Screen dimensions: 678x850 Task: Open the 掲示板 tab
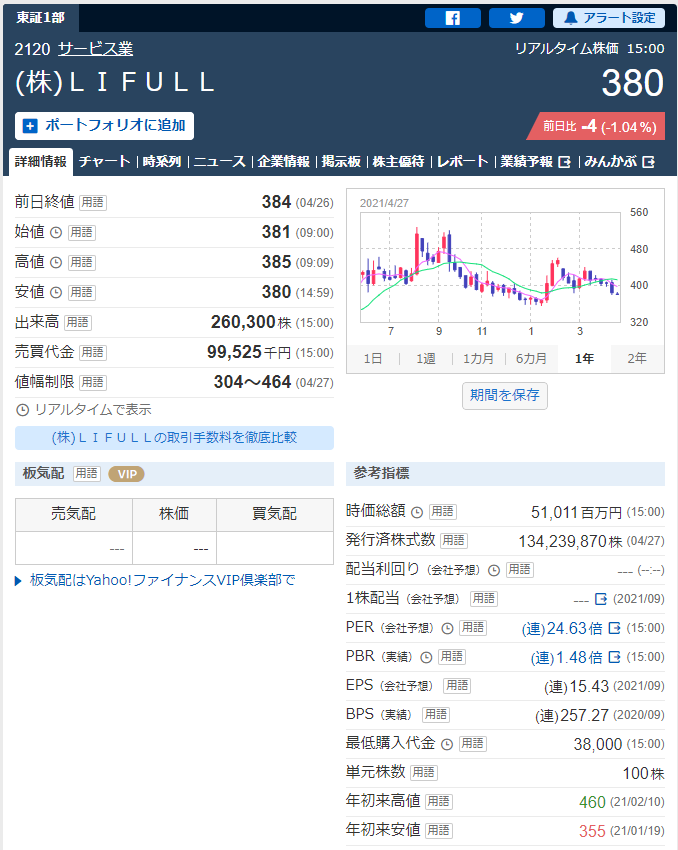pyautogui.click(x=341, y=162)
